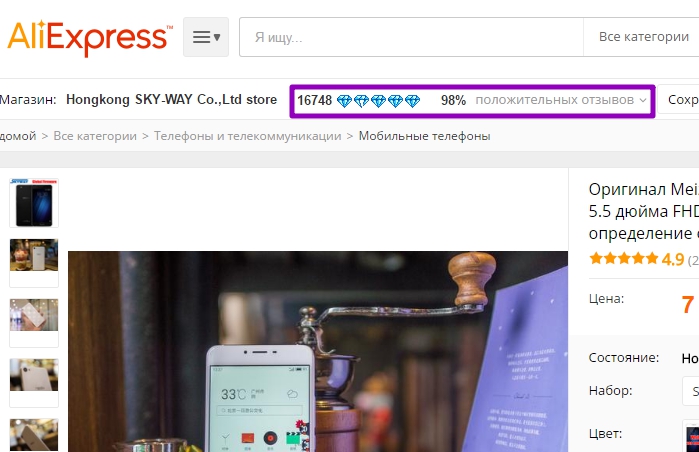Image resolution: width=699 pixels, height=452 pixels.
Task: Open 'Мобильные телефоны' breadcrumb
Action: [x=424, y=136]
